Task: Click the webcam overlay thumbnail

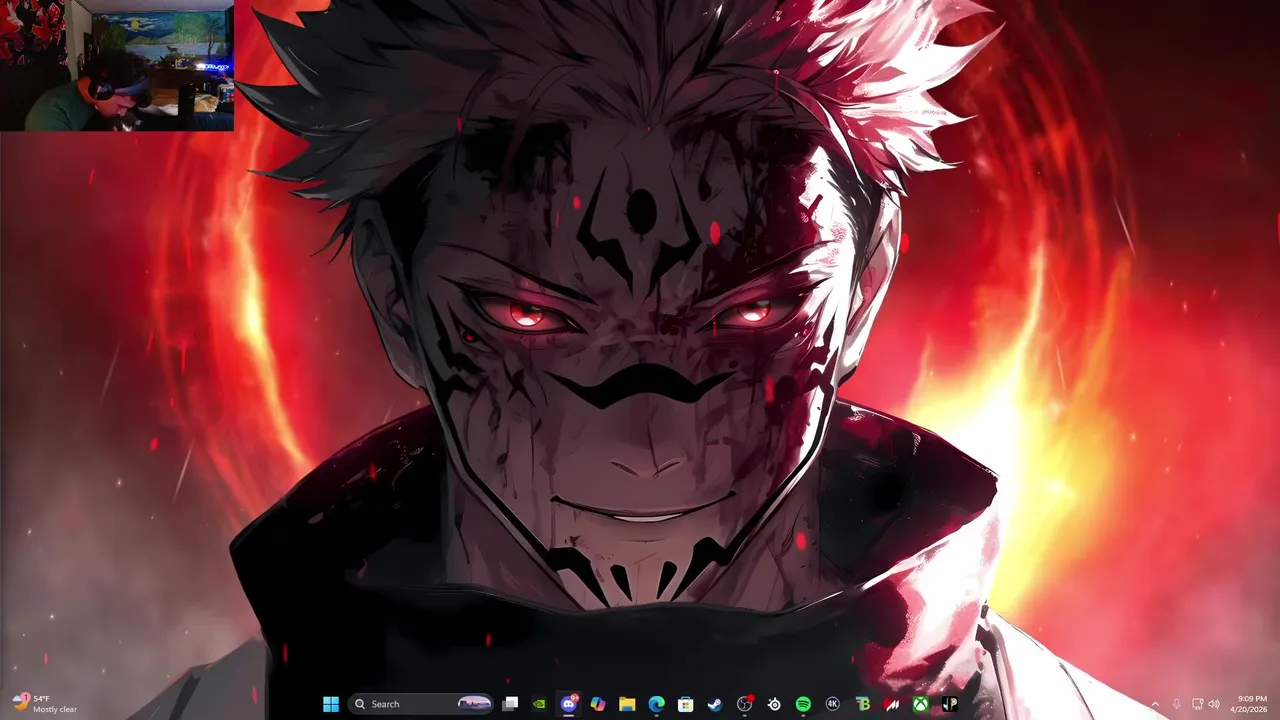Action: (117, 66)
